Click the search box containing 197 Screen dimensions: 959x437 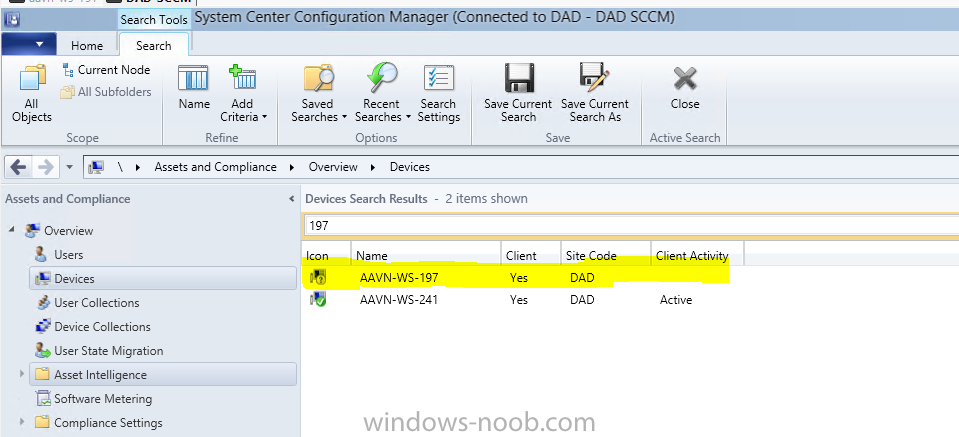pyautogui.click(x=632, y=226)
